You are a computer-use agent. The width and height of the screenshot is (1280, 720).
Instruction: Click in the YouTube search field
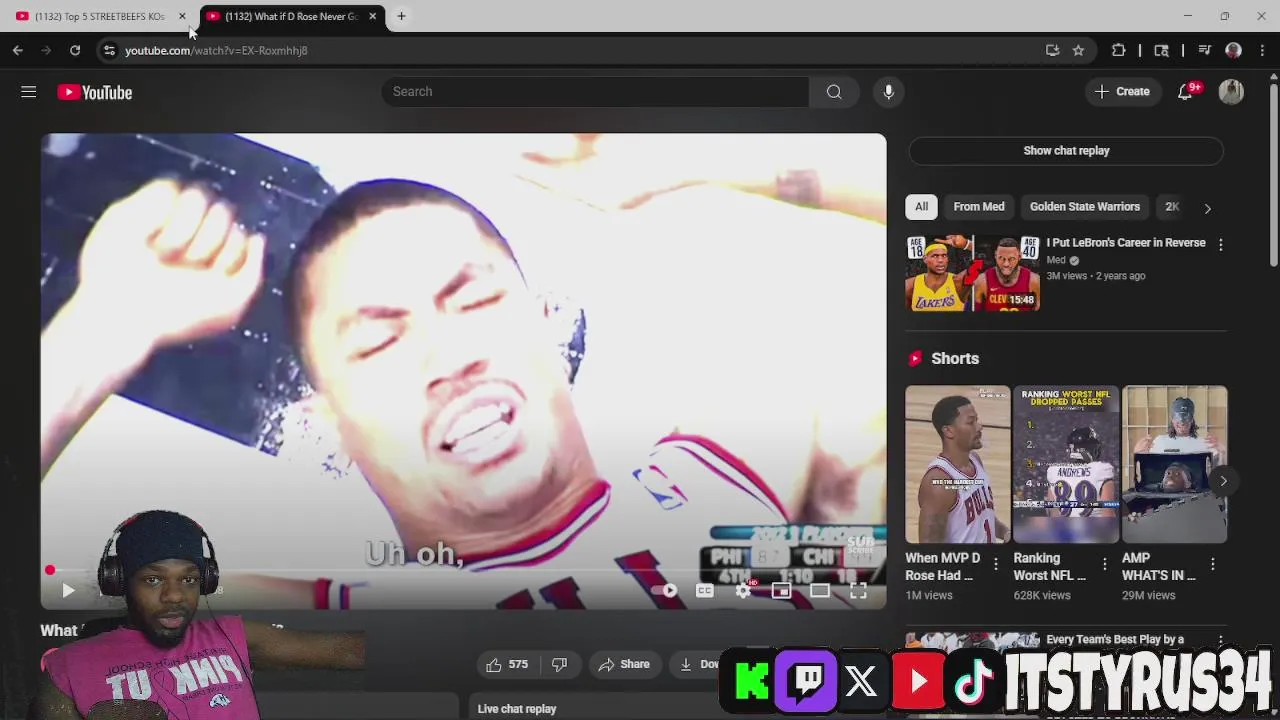(x=595, y=92)
